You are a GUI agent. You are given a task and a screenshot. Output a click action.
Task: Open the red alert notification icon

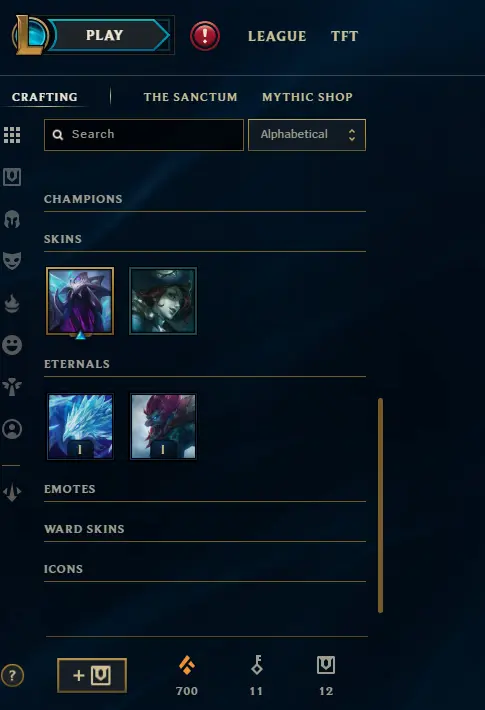click(205, 36)
